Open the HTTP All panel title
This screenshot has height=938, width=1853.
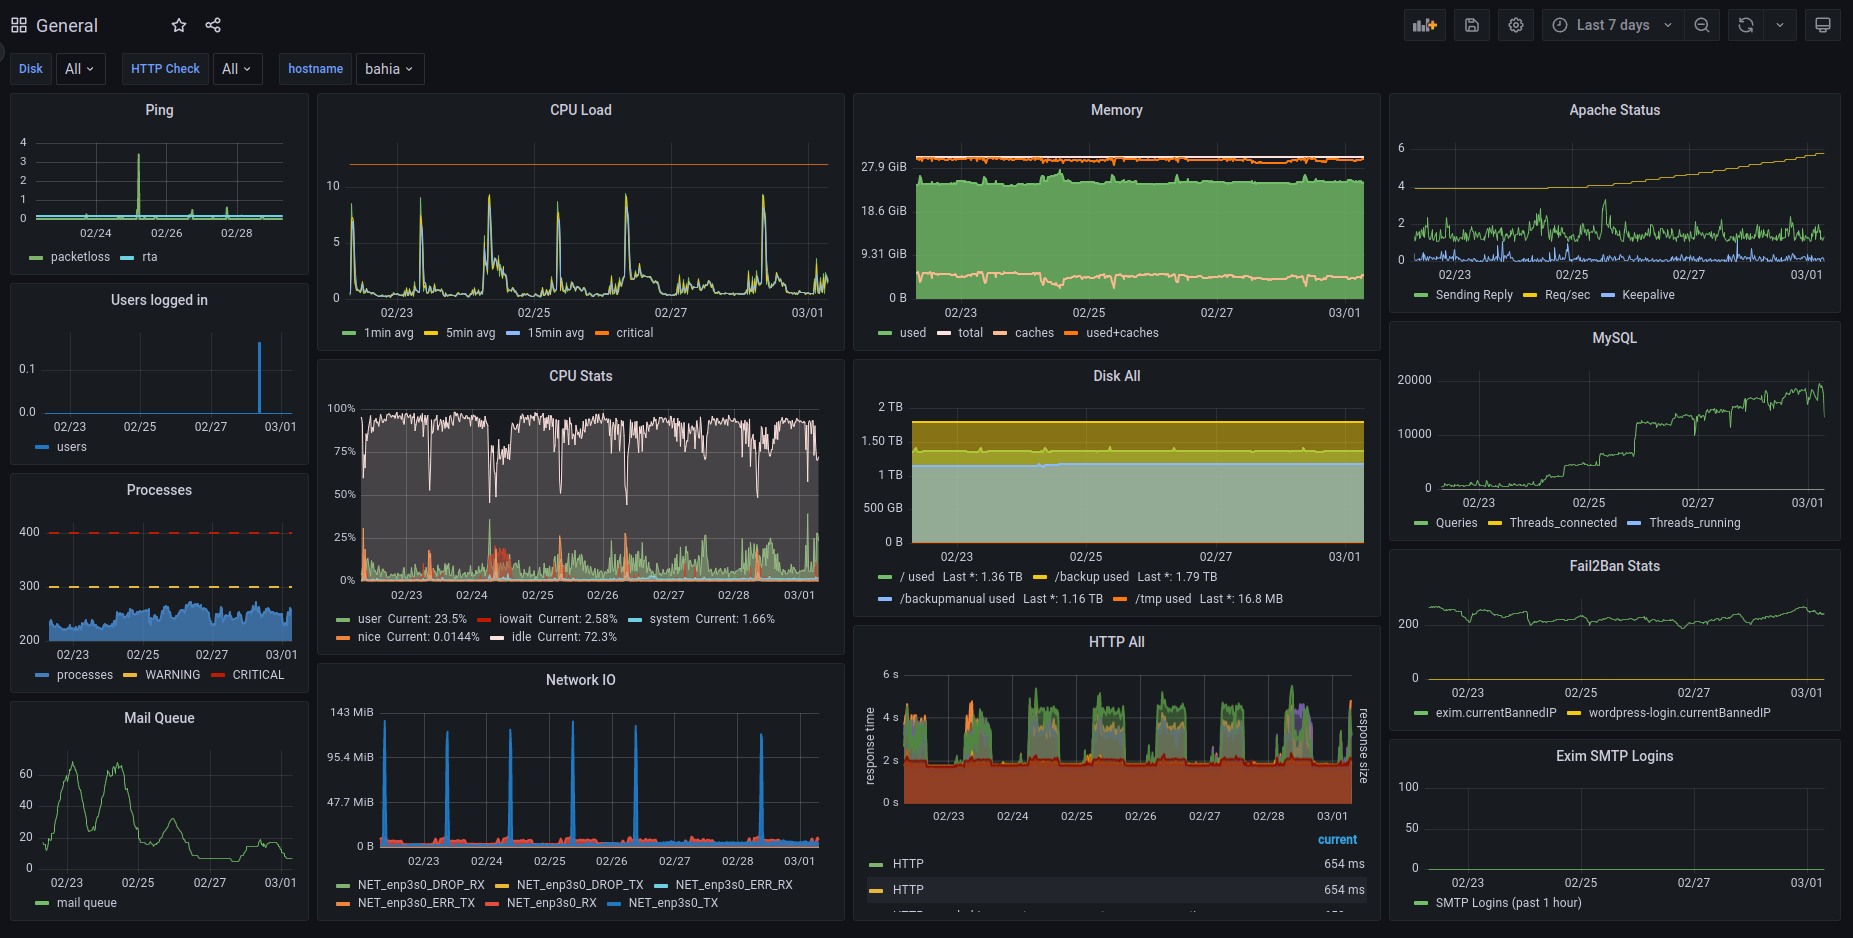tap(1117, 642)
